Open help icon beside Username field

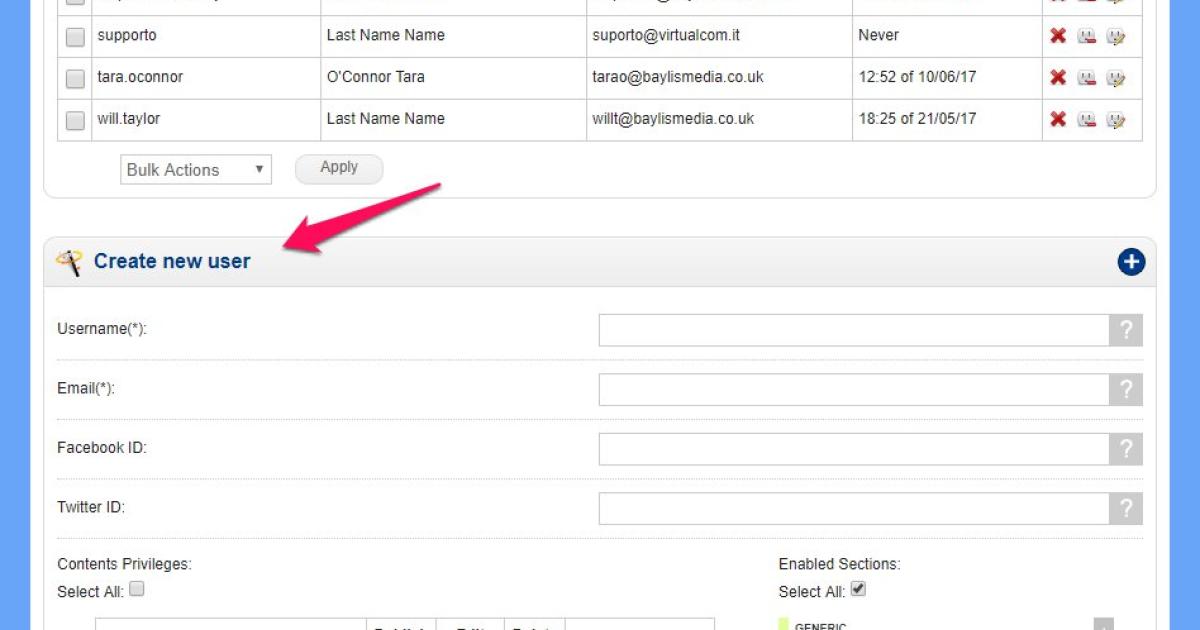1126,330
